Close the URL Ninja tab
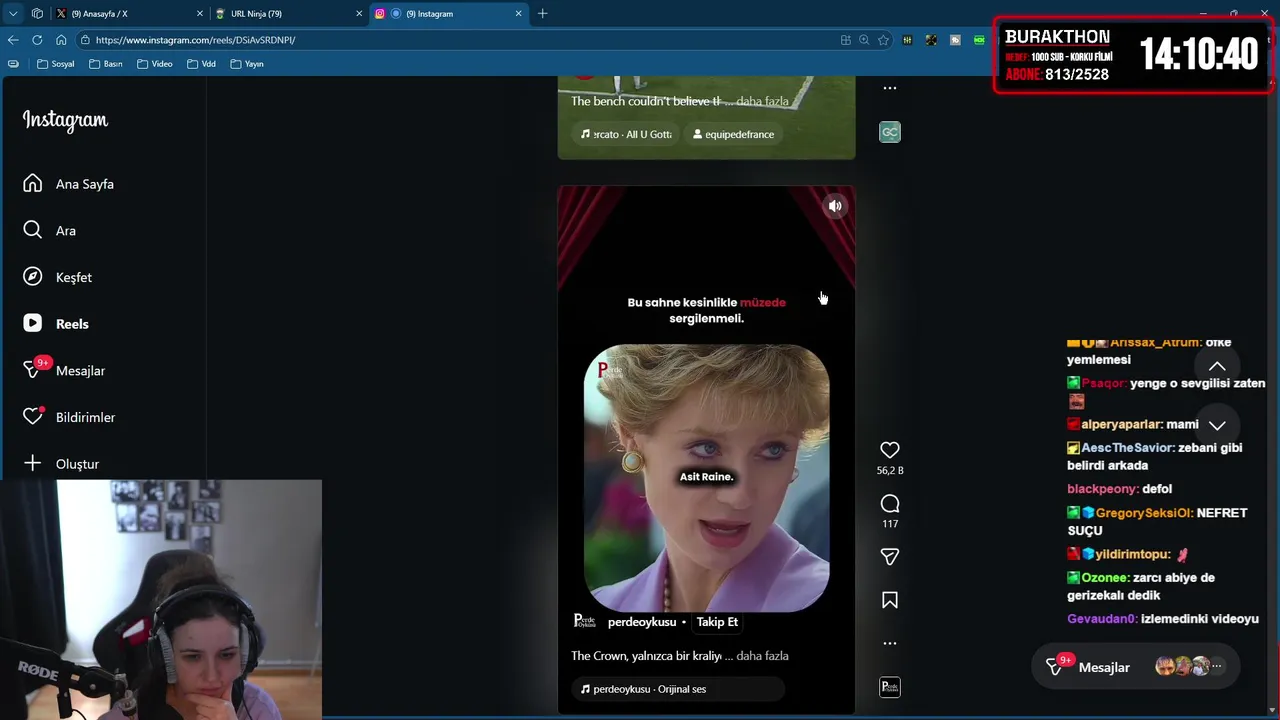The width and height of the screenshot is (1280, 720). coord(359,14)
